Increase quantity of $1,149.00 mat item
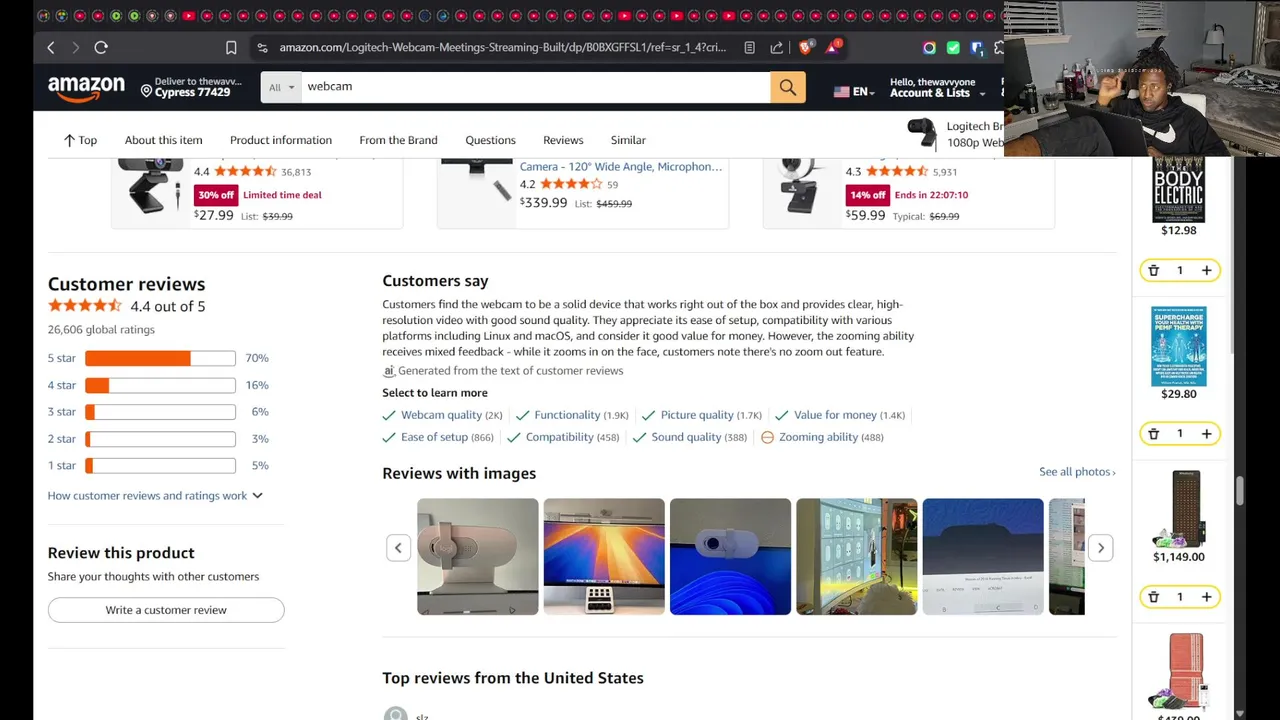Image resolution: width=1280 pixels, height=720 pixels. point(1206,596)
